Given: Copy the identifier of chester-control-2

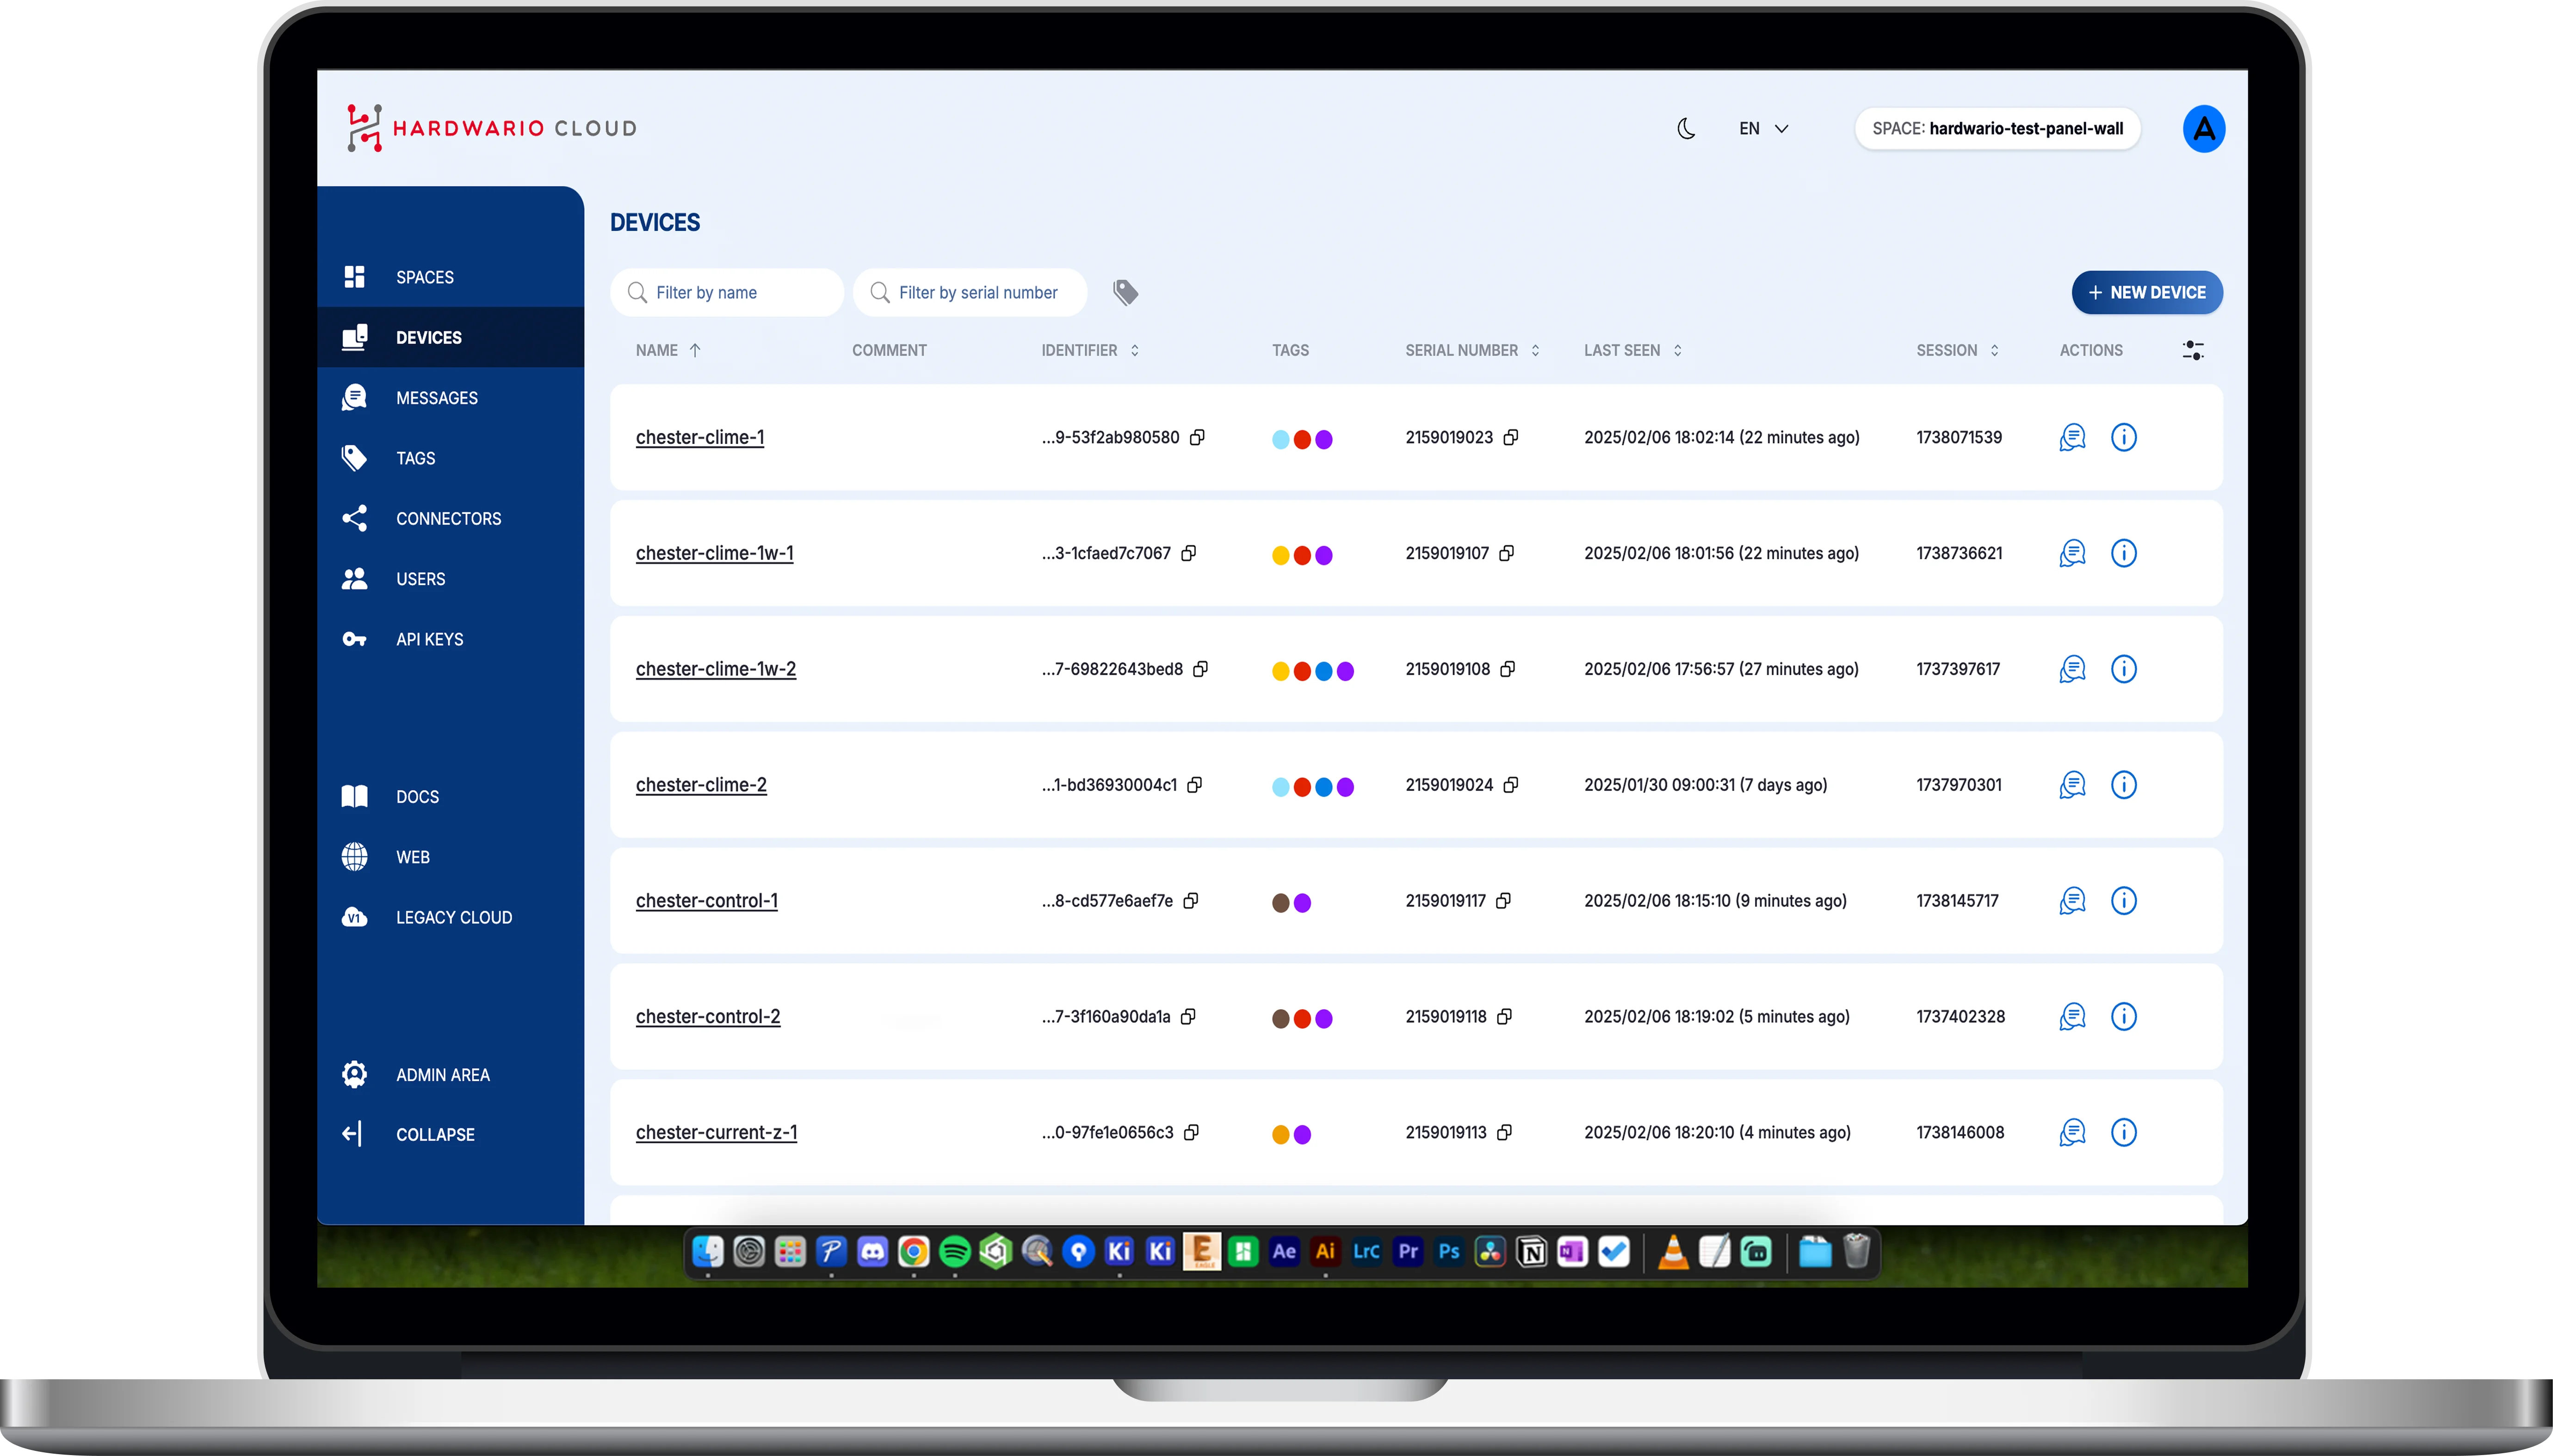Looking at the screenshot, I should tap(1188, 1017).
